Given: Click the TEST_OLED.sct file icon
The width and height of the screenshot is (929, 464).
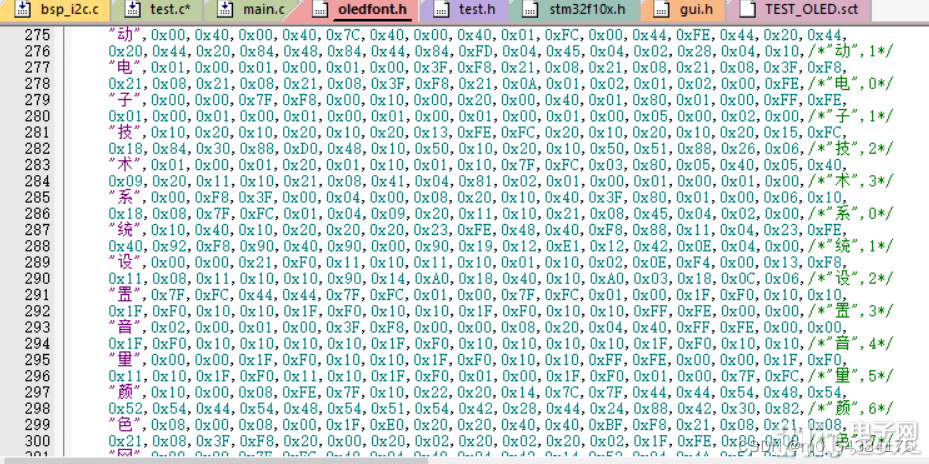Looking at the screenshot, I should [x=748, y=9].
